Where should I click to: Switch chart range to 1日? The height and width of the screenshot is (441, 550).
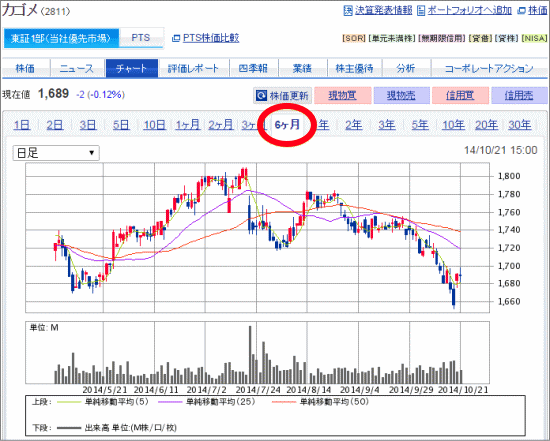(x=22, y=125)
